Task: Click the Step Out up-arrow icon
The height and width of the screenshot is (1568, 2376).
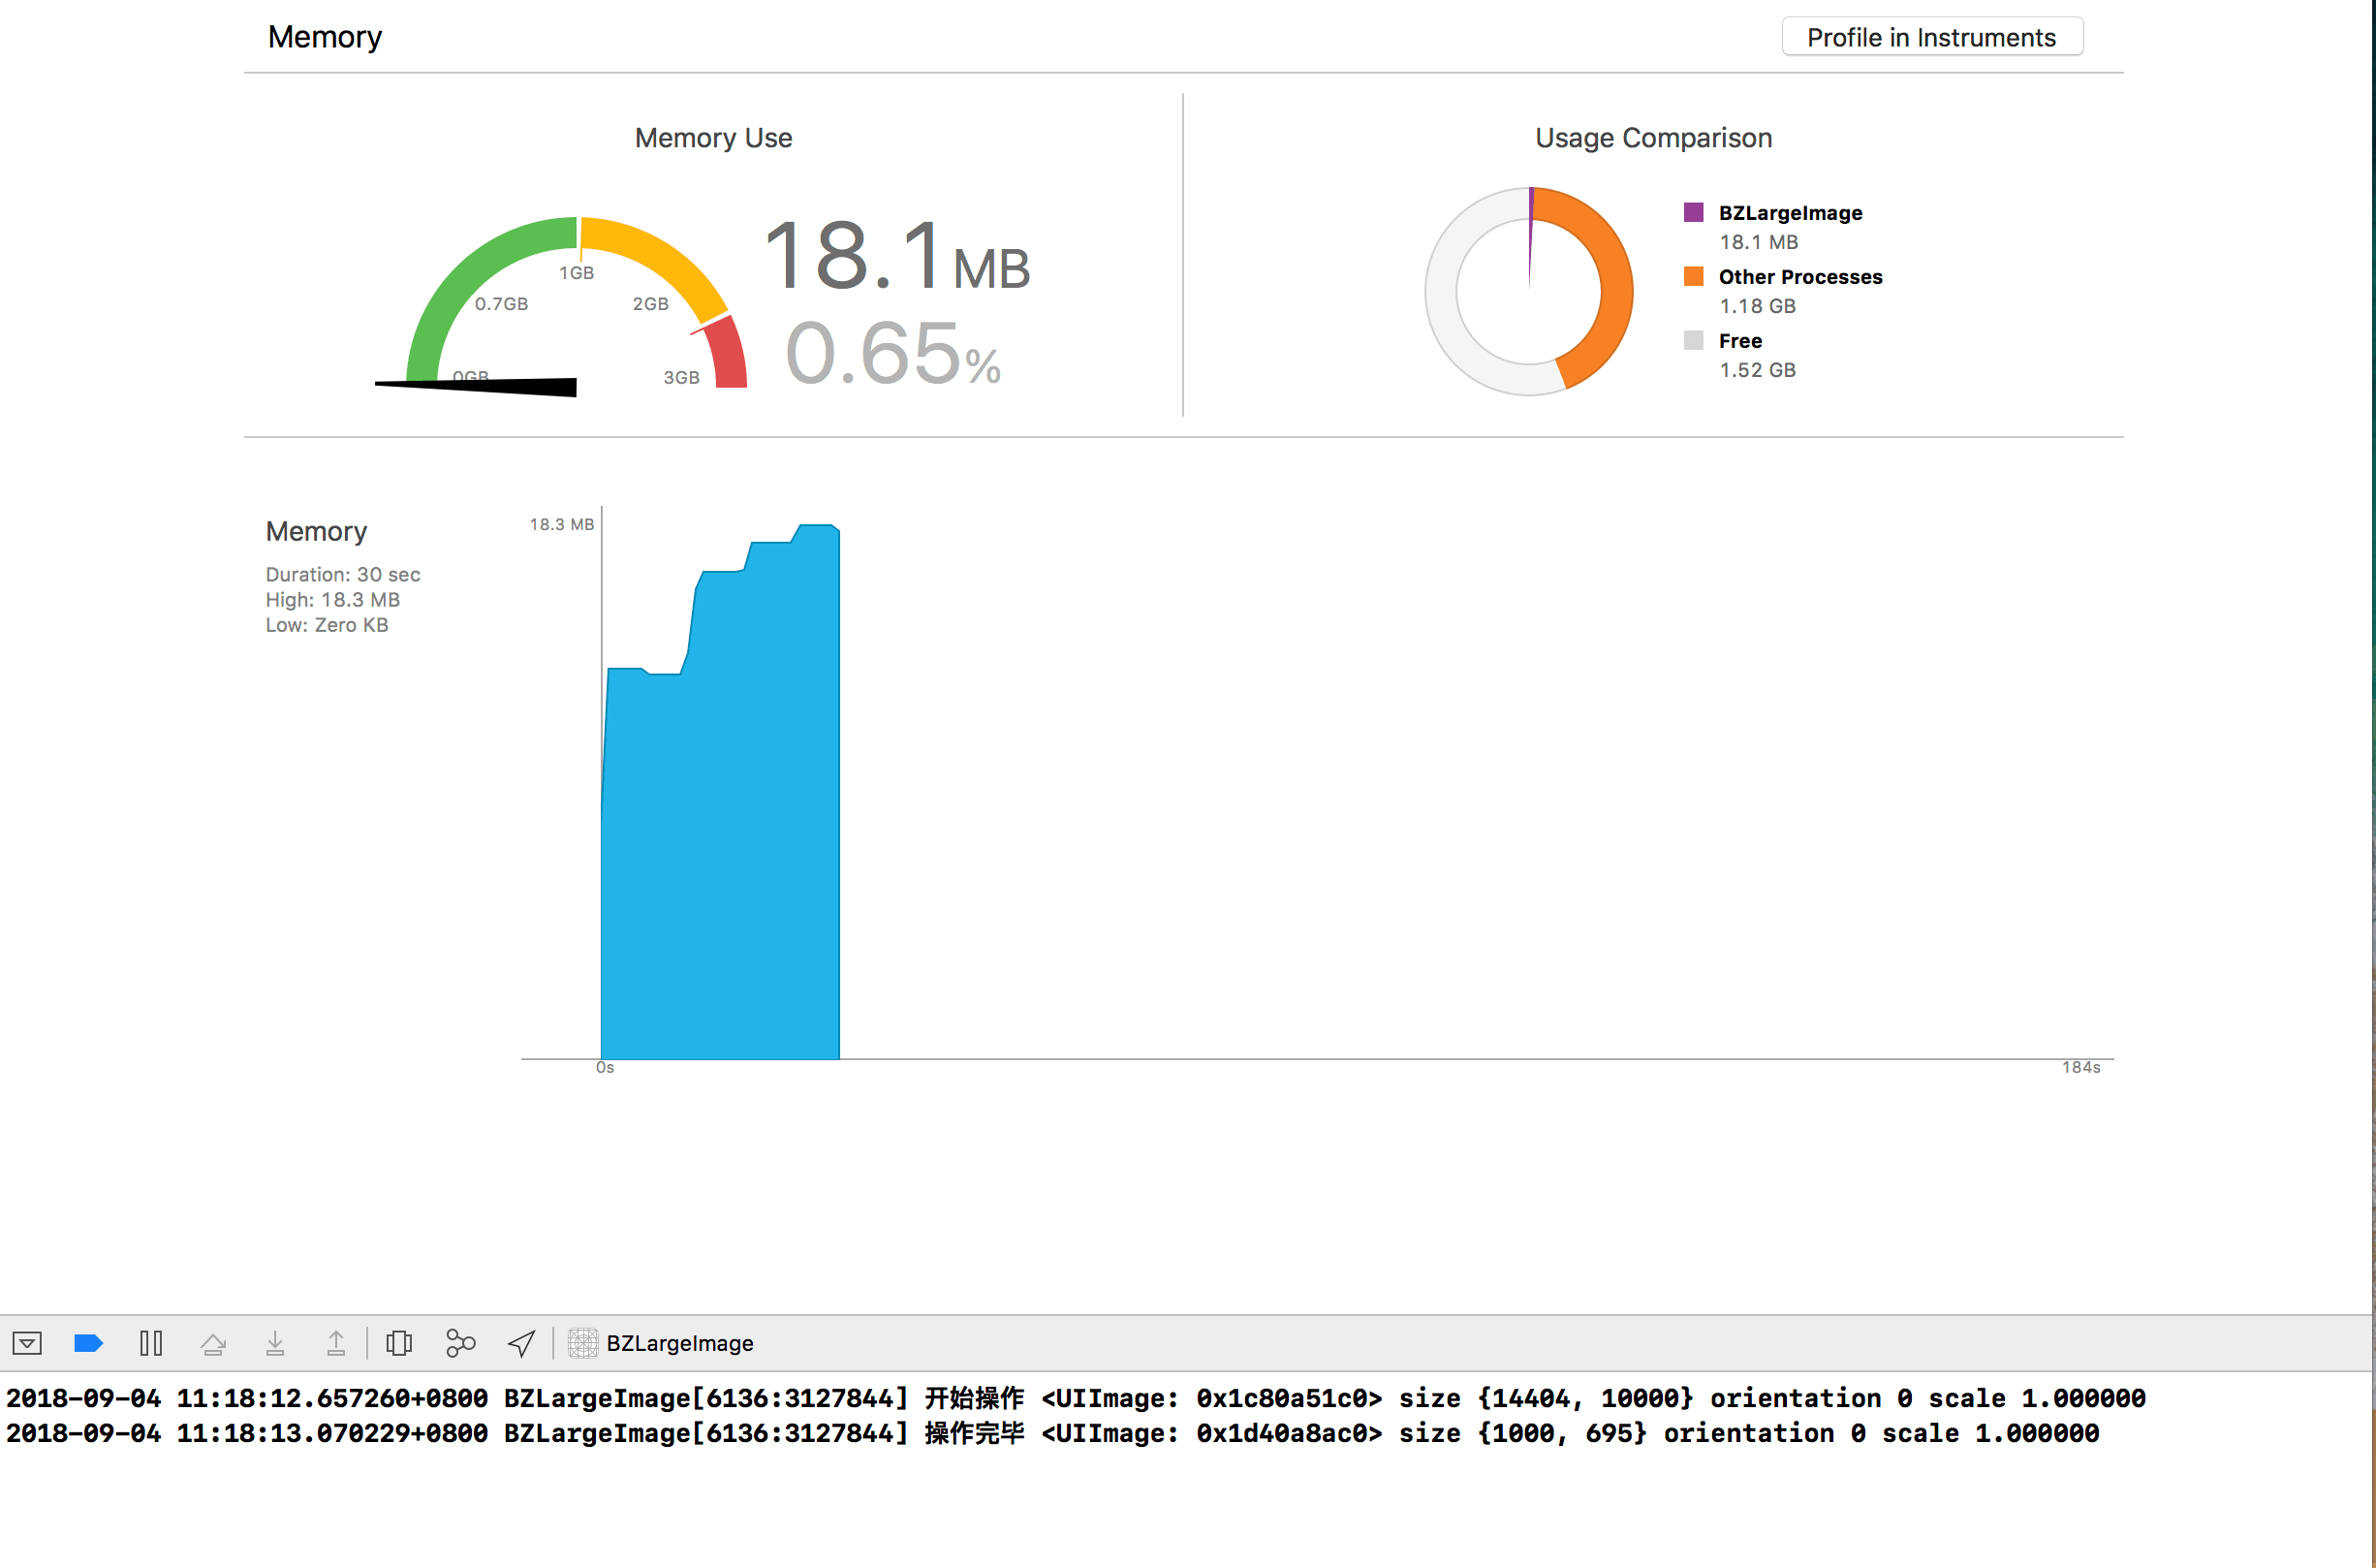Action: (x=336, y=1343)
